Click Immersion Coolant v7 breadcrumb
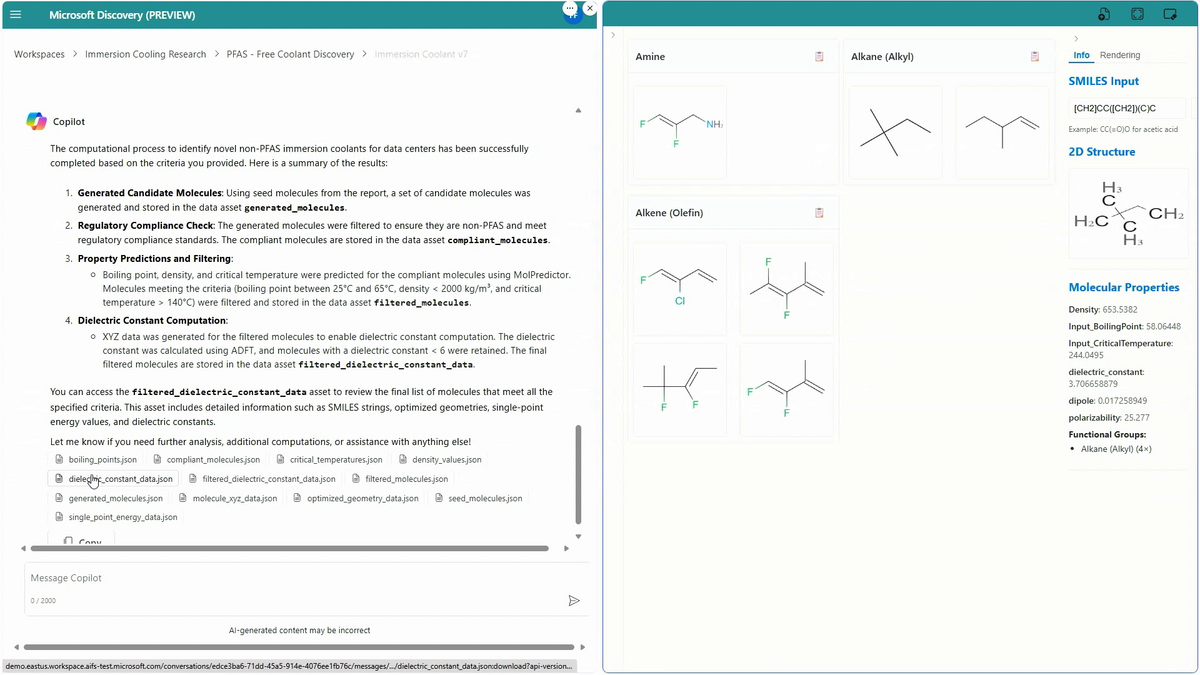Image resolution: width=1200 pixels, height=675 pixels. tap(421, 54)
